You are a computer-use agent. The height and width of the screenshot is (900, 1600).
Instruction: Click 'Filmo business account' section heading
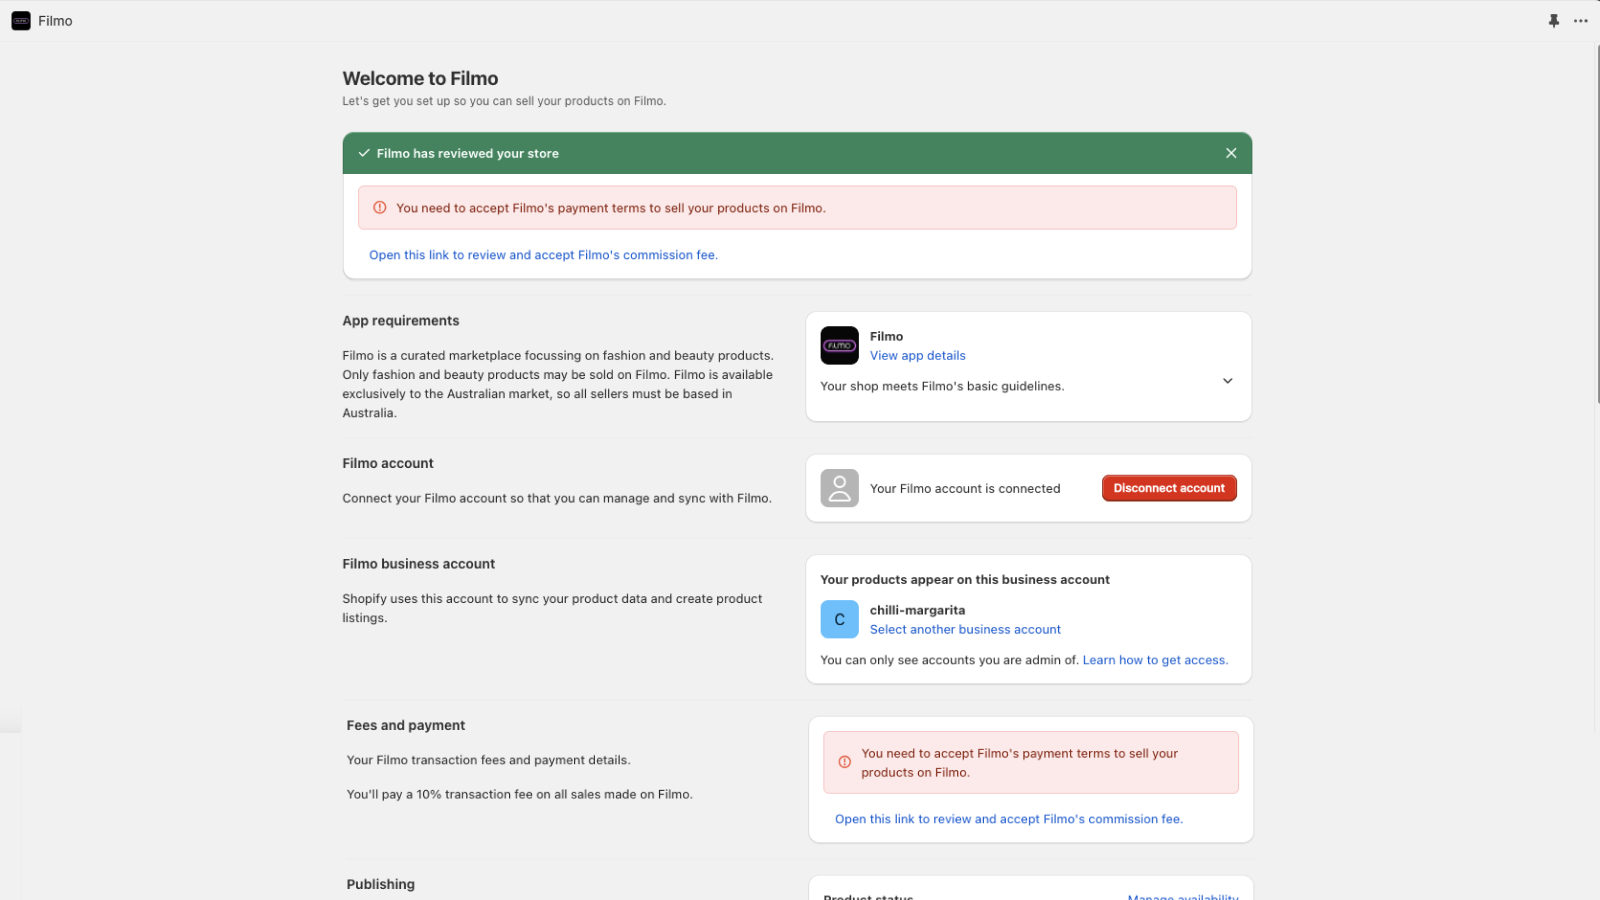[x=419, y=564]
